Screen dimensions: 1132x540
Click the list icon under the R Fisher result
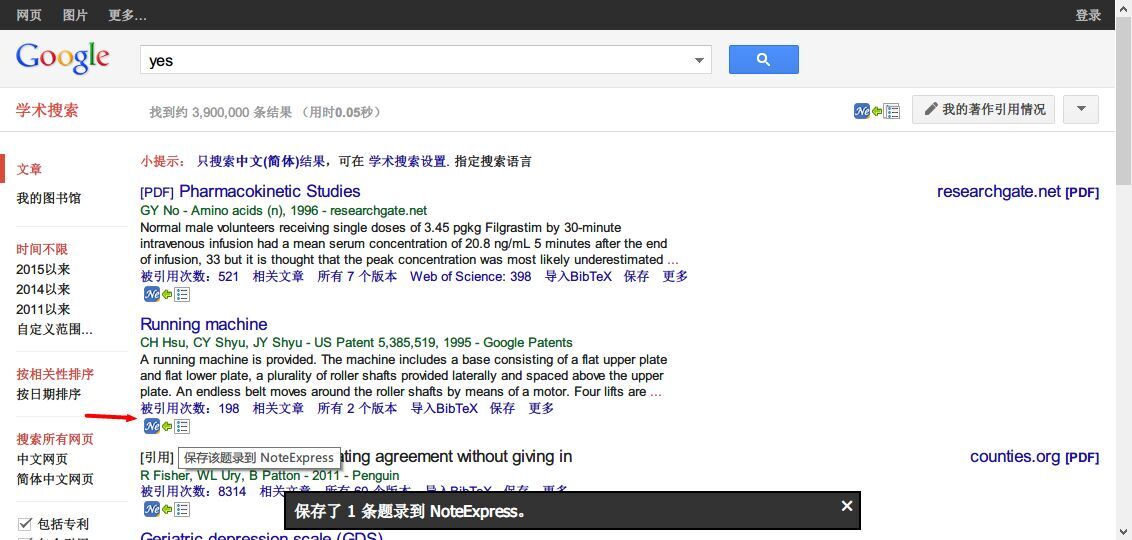[182, 510]
